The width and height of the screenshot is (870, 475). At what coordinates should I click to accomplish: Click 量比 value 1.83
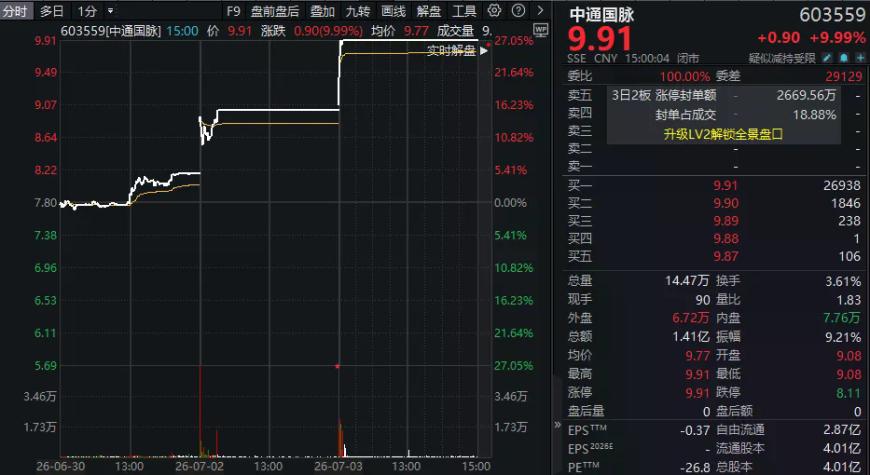[849, 300]
